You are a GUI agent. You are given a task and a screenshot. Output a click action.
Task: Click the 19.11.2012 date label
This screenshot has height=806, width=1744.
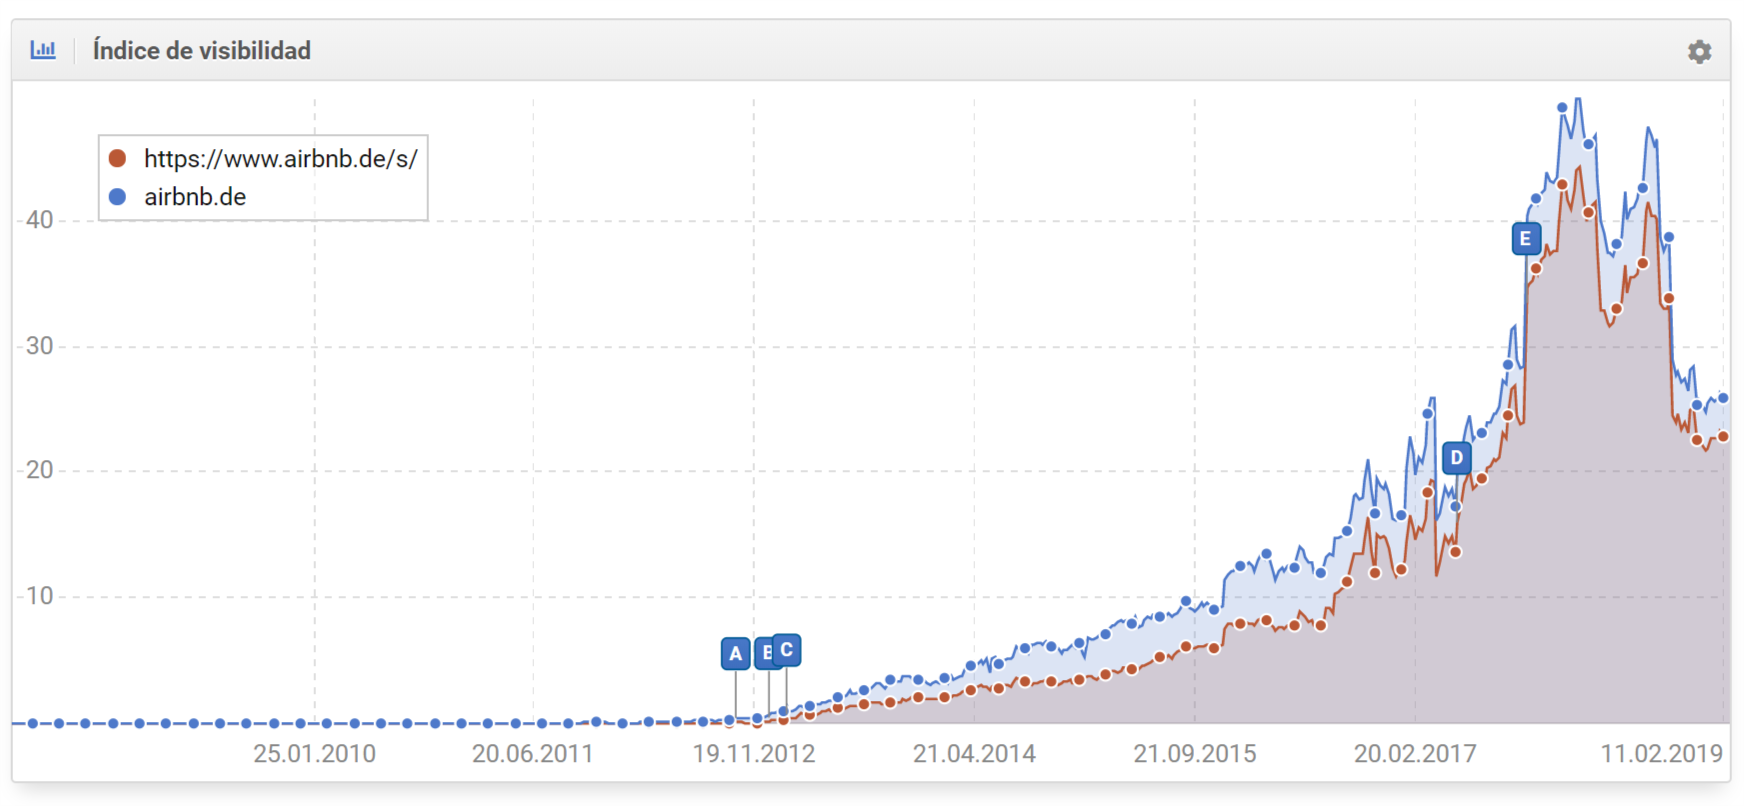pyautogui.click(x=754, y=754)
